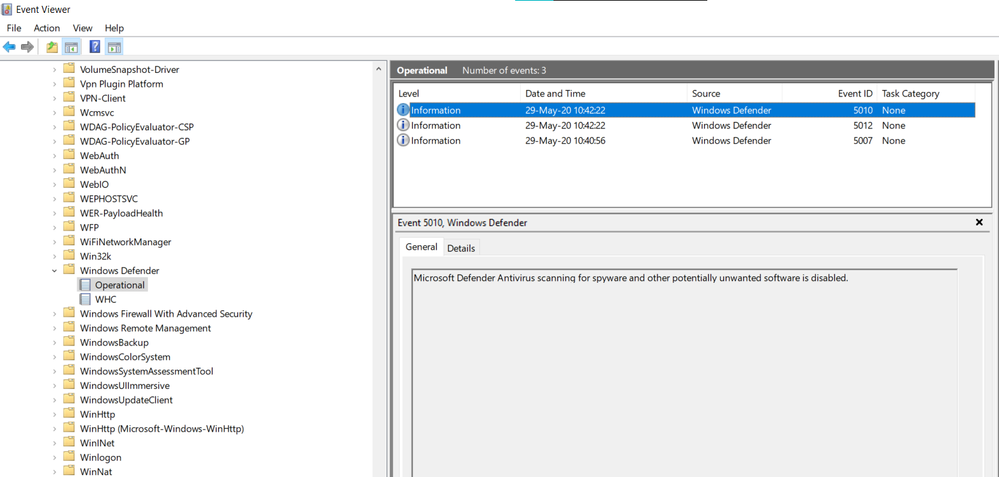Click the WHC log icon in tree
The width and height of the screenshot is (999, 477).
(85, 299)
